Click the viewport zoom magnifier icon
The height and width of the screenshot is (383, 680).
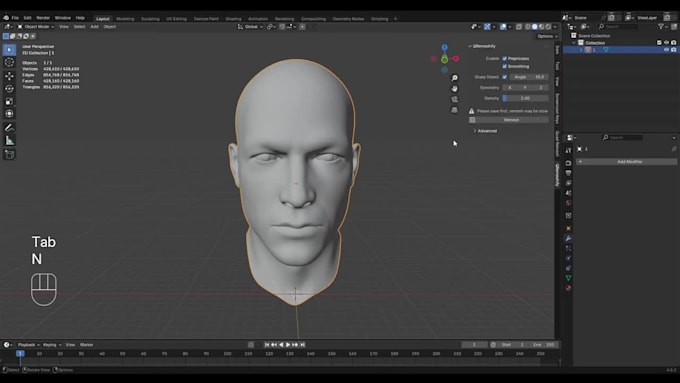pyautogui.click(x=454, y=78)
